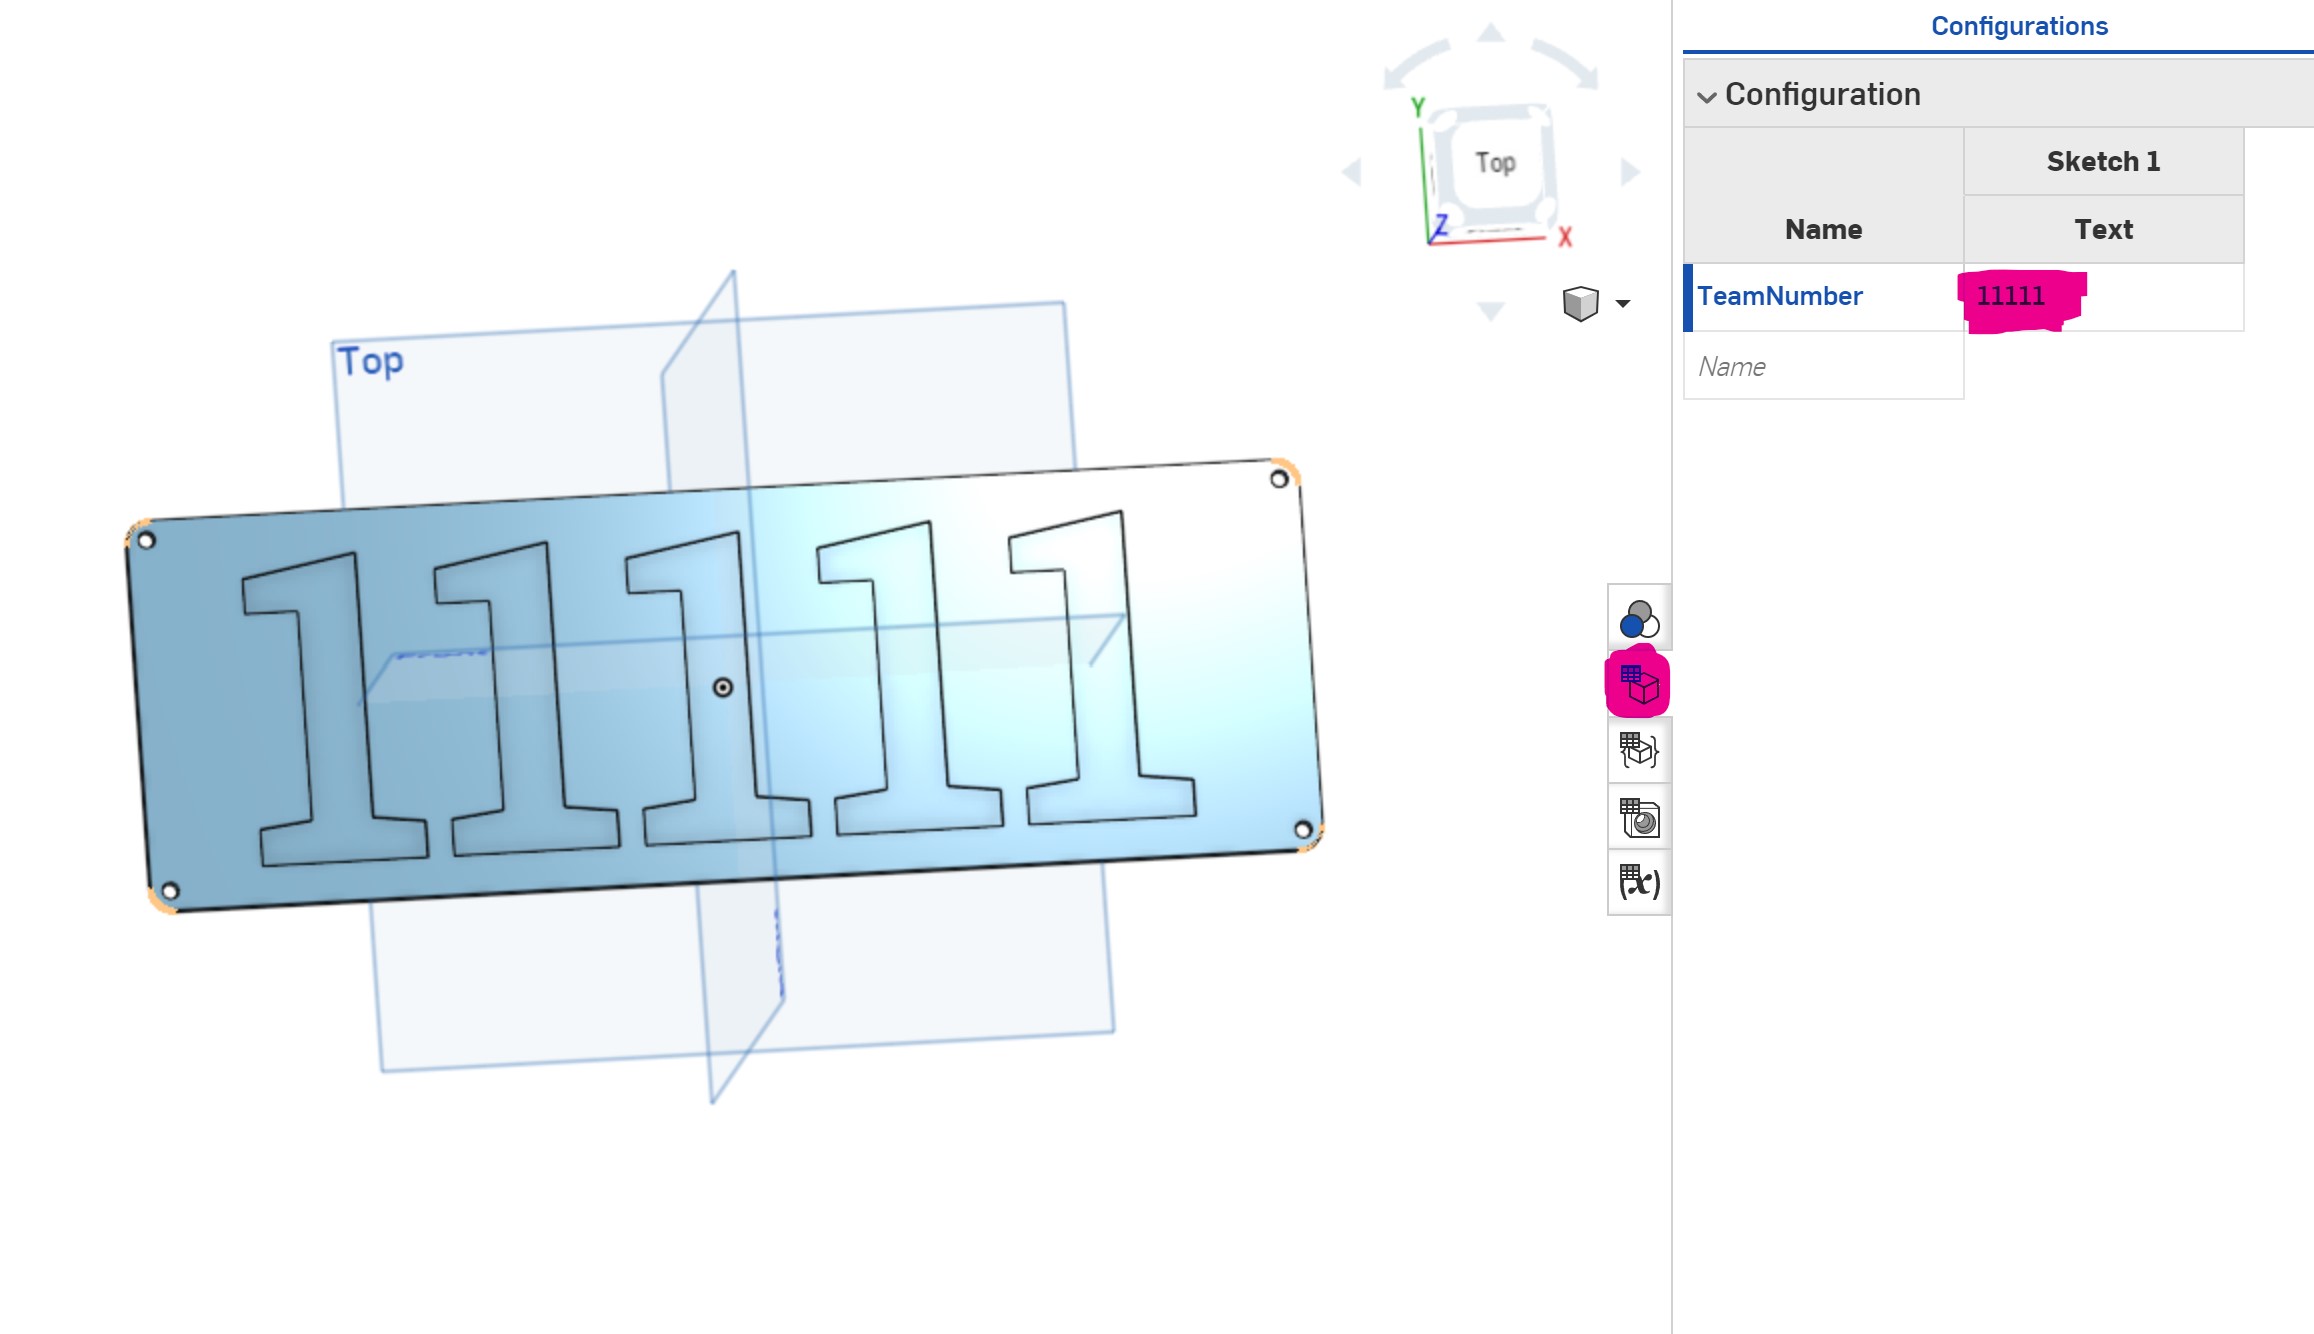Click the shaded view cube icon
This screenshot has height=1334, width=2314.
pyautogui.click(x=1580, y=303)
